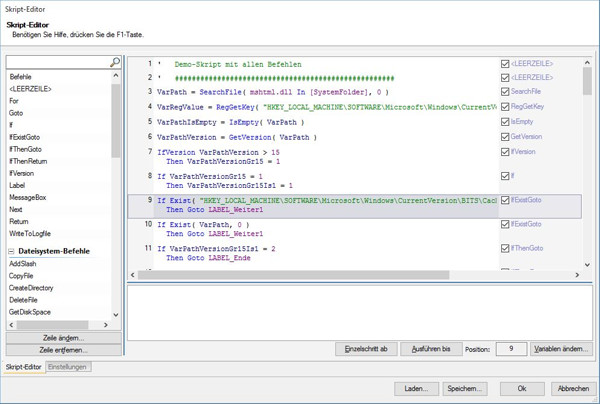This screenshot has width=600, height=404.
Task: Disable the IfVersion line checkbox
Action: [x=505, y=152]
